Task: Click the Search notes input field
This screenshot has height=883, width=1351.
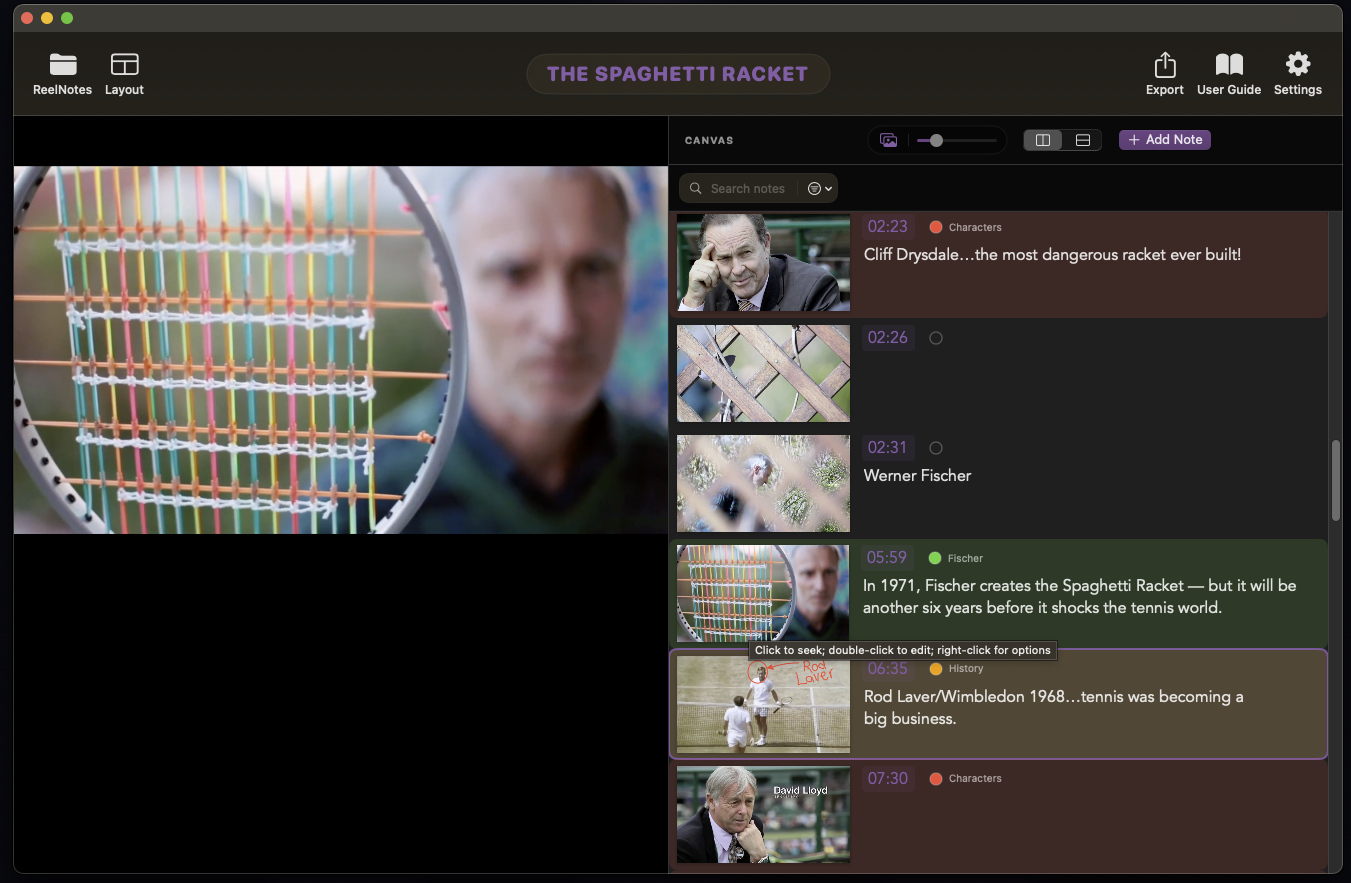Action: click(x=747, y=189)
